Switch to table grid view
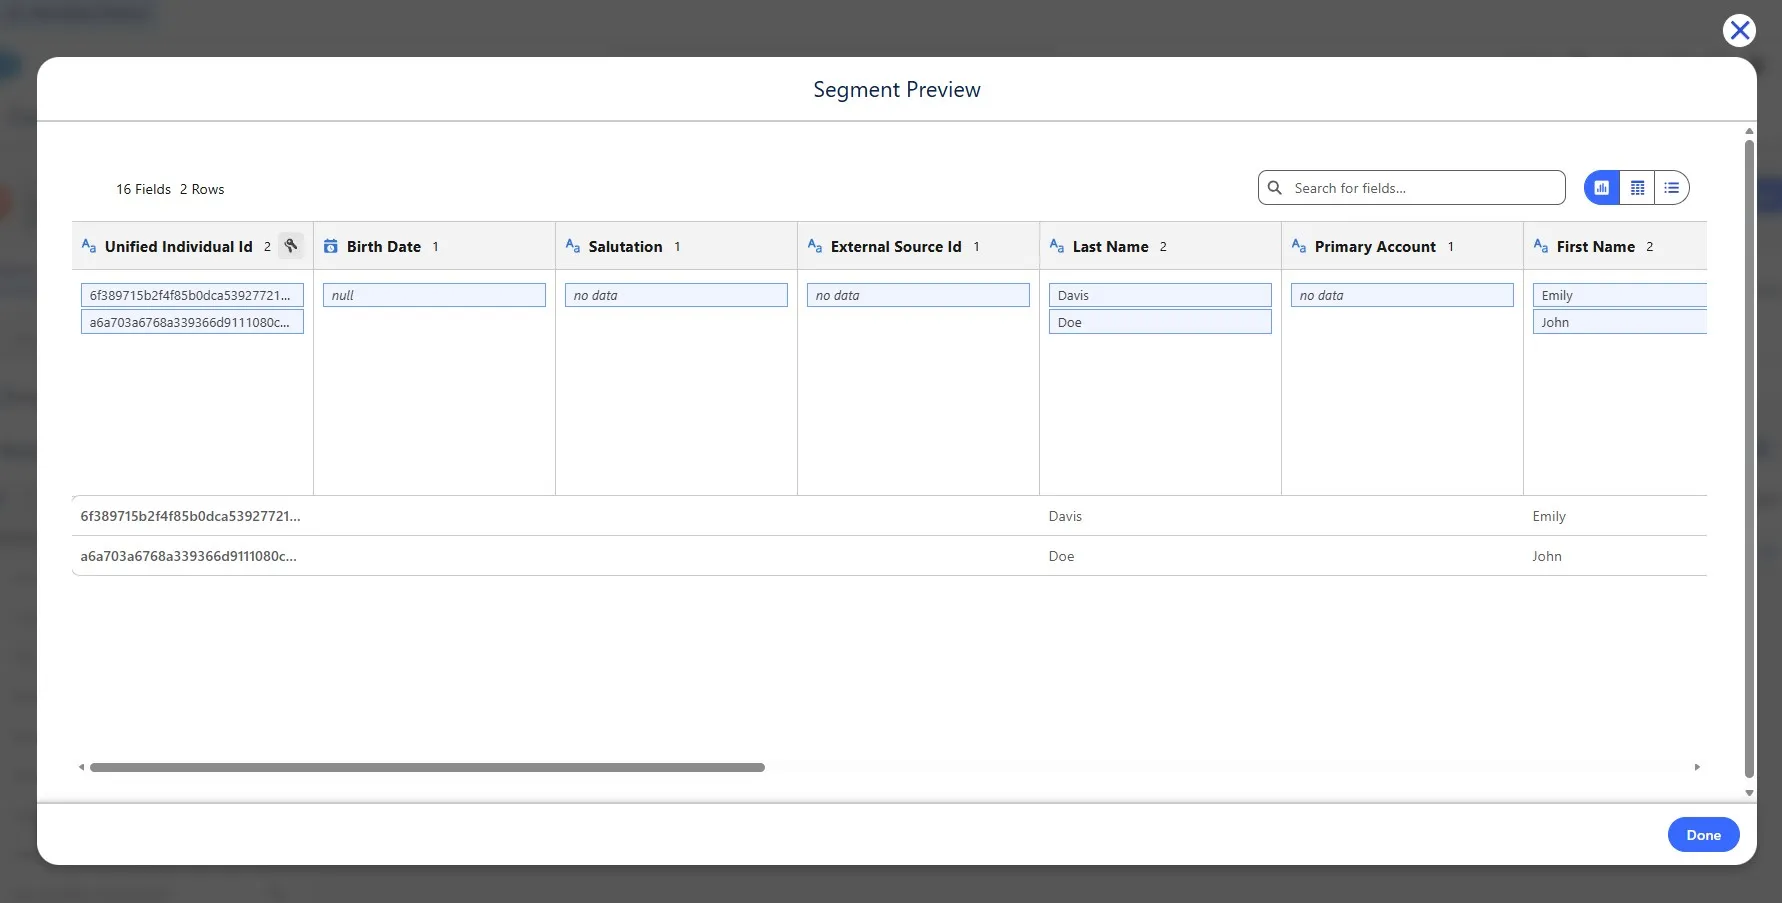Screen dimensions: 1782x903 click(x=1637, y=188)
